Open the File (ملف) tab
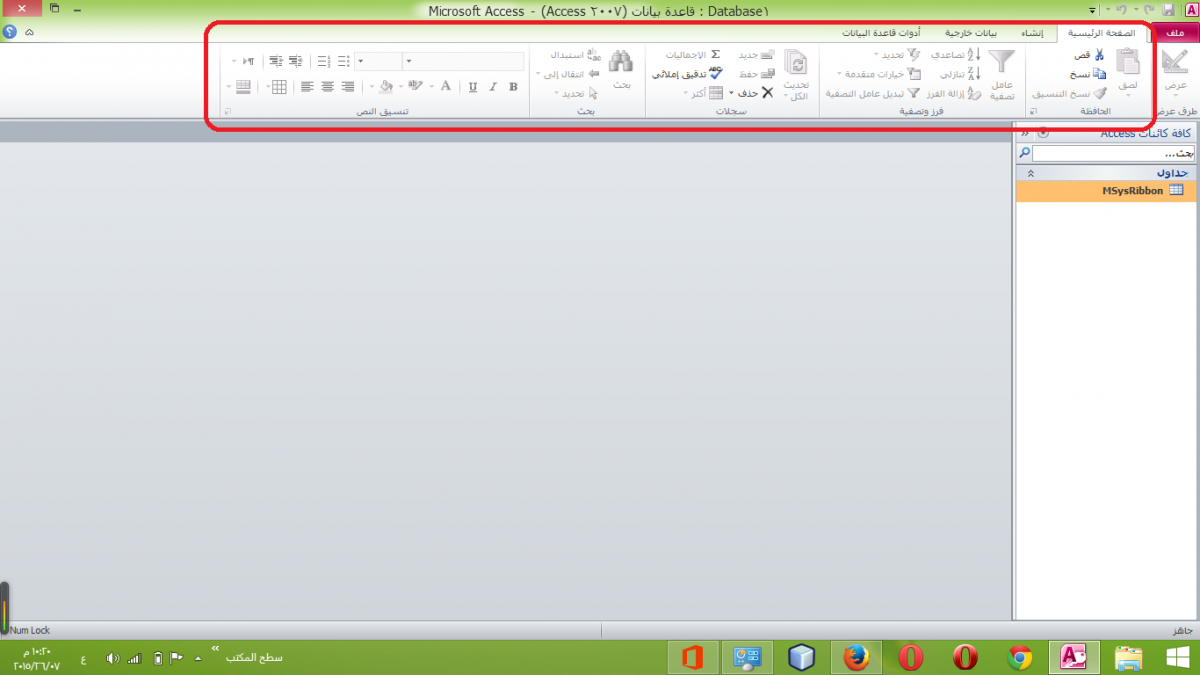Screen dimensions: 1200x675 pos(1174,33)
